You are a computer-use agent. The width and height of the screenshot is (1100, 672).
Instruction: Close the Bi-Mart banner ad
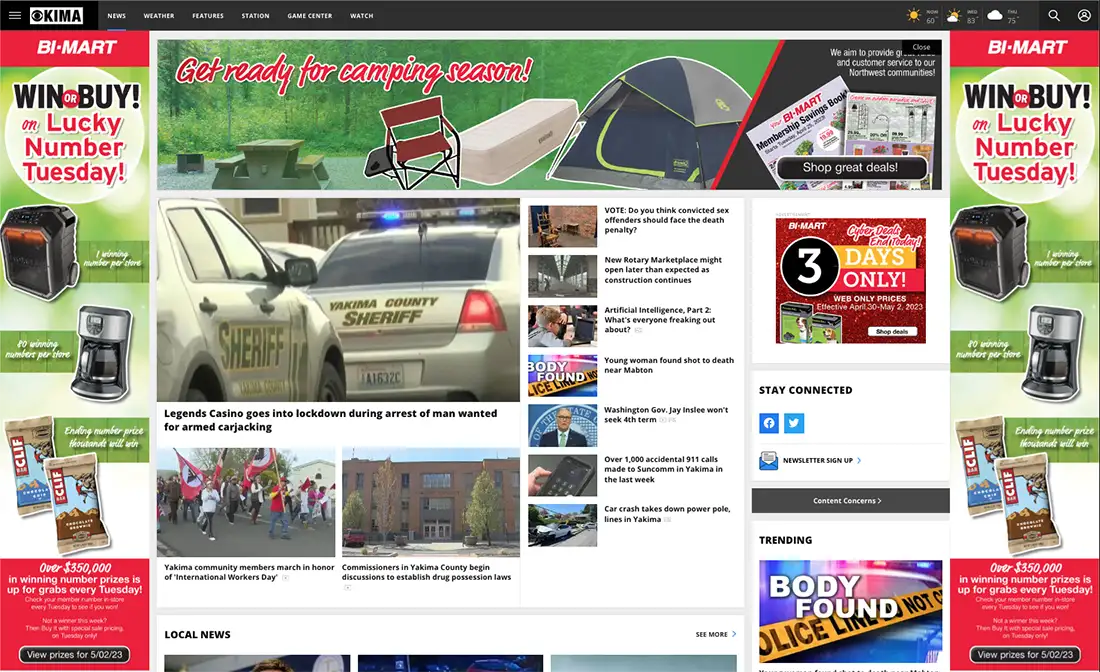pyautogui.click(x=921, y=47)
